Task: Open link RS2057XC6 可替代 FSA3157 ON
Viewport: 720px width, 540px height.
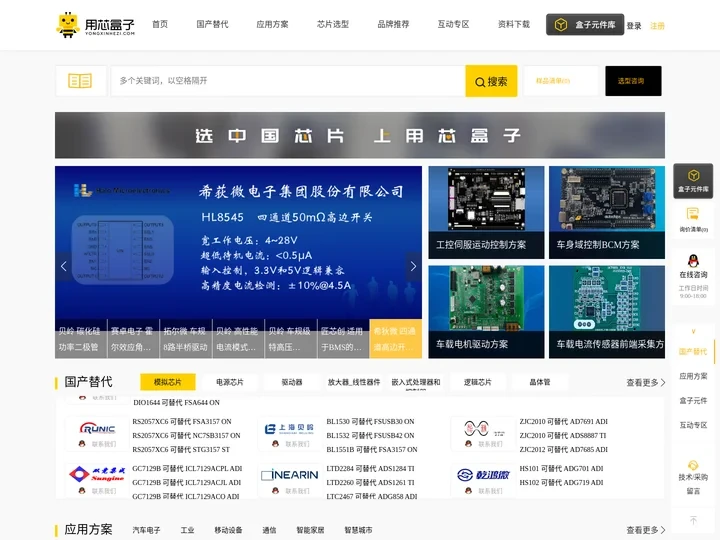Action: (182, 422)
